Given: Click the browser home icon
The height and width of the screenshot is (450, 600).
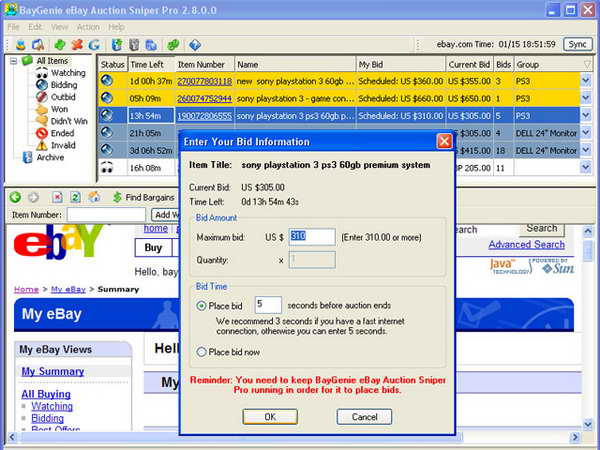Looking at the screenshot, I should tap(94, 197).
